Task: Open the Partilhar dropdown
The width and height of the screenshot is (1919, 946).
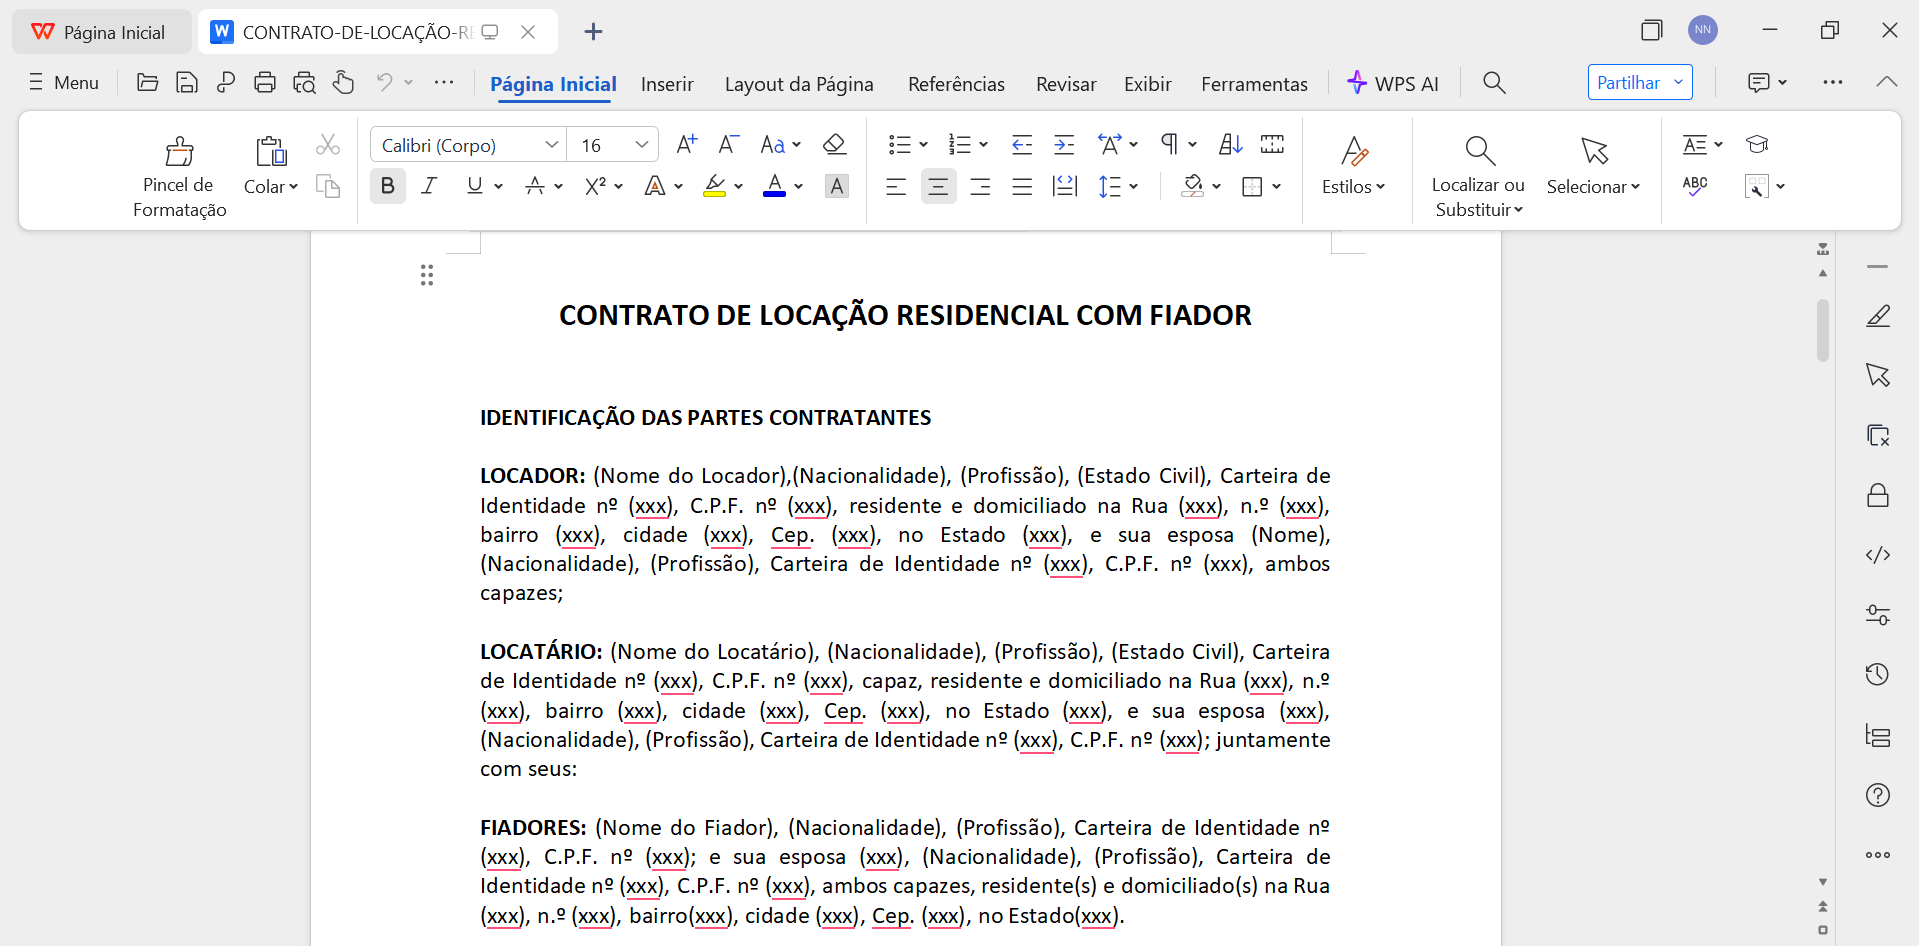Action: pos(1638,82)
